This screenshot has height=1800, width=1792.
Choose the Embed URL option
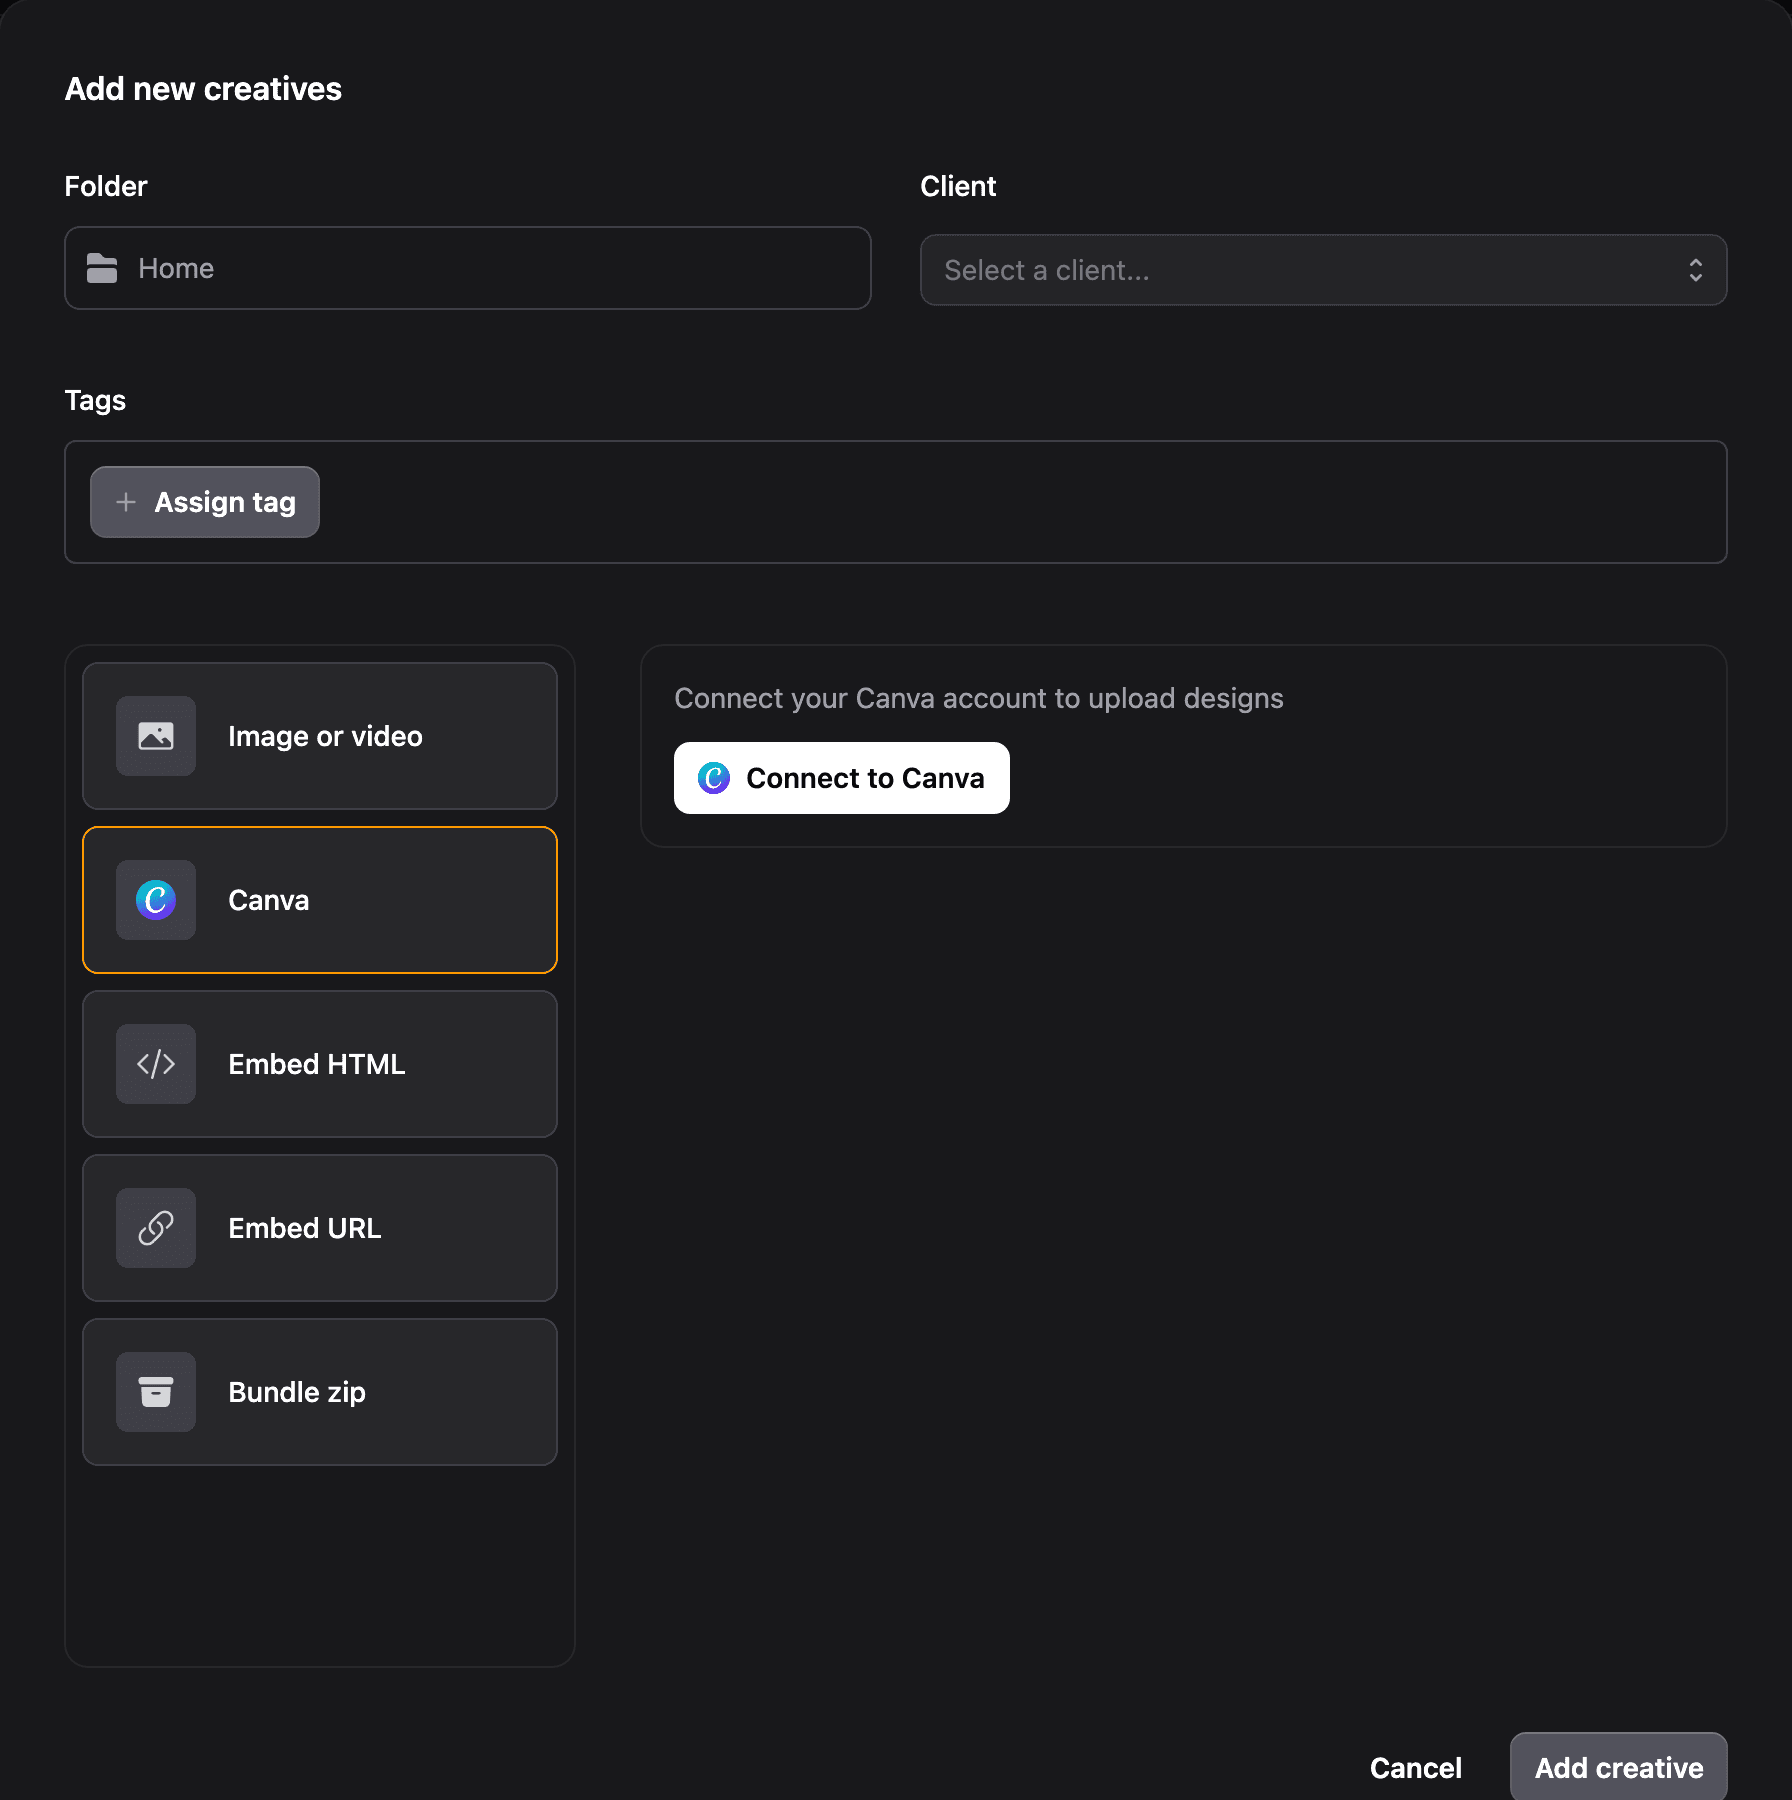point(320,1228)
